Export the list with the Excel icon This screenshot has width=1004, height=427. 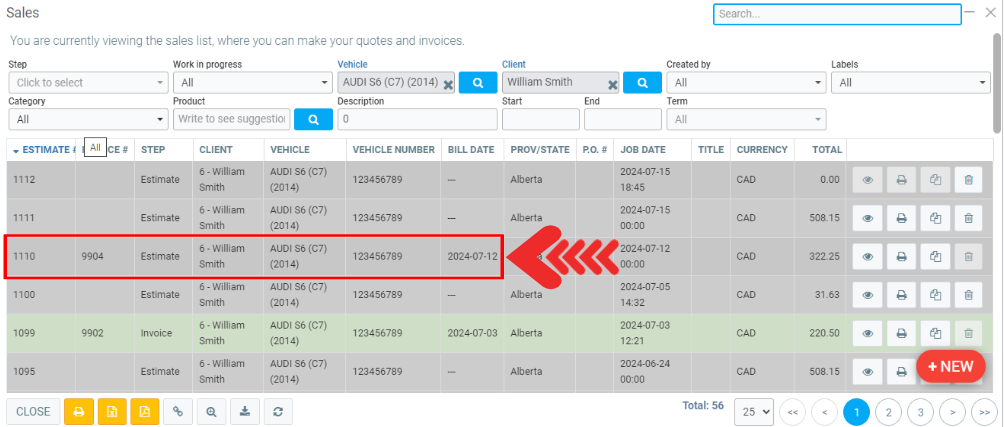[x=112, y=411]
